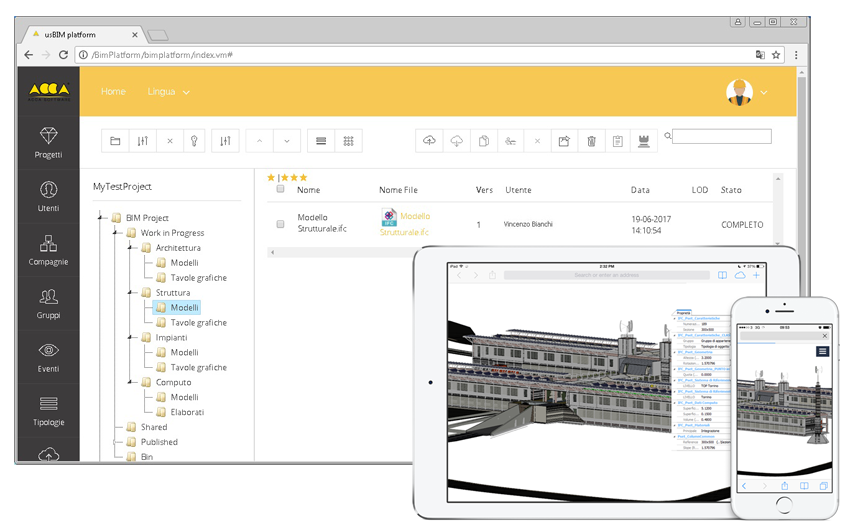The width and height of the screenshot is (850, 529).
Task: Click the move up arrow toolbar button
Action: [x=259, y=141]
